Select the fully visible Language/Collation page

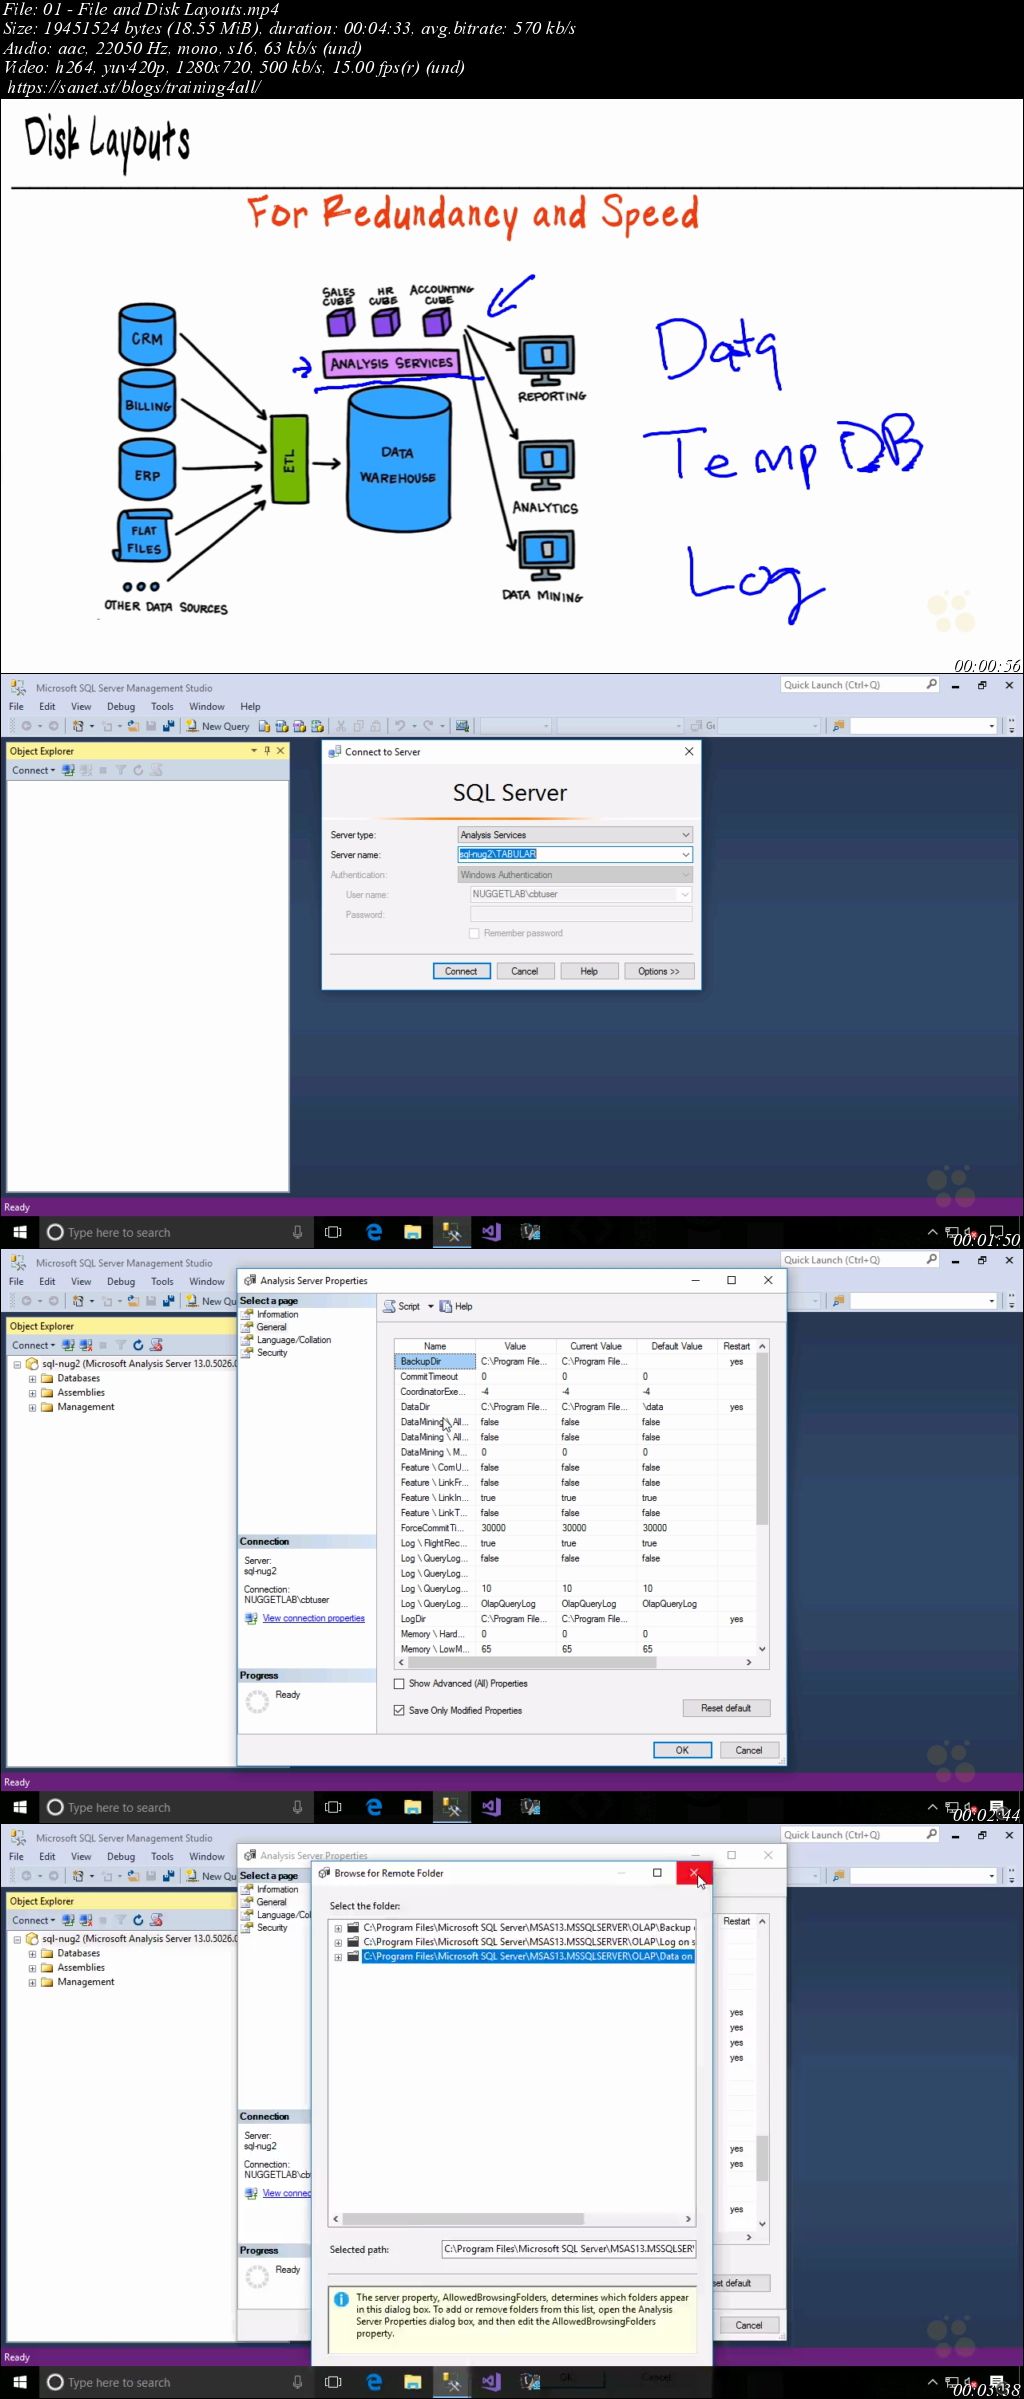click(294, 1340)
